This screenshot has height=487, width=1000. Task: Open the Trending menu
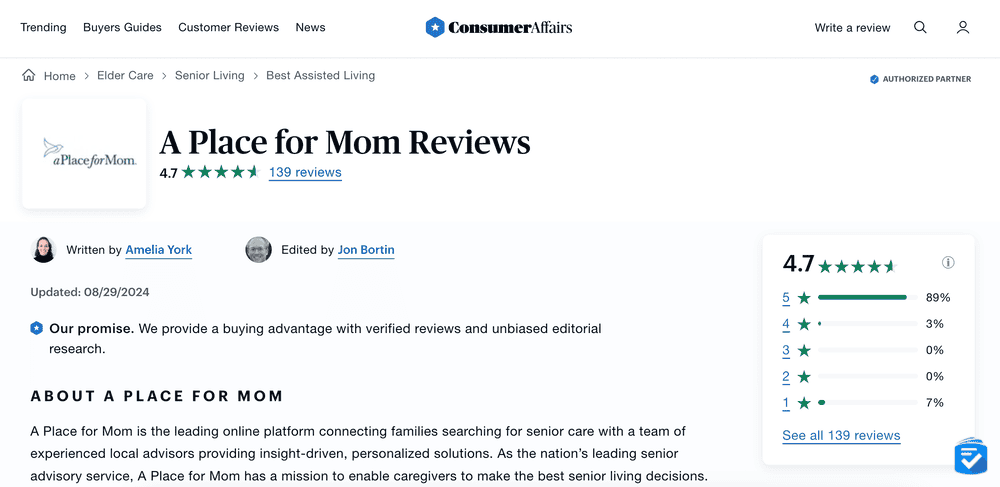(x=43, y=27)
